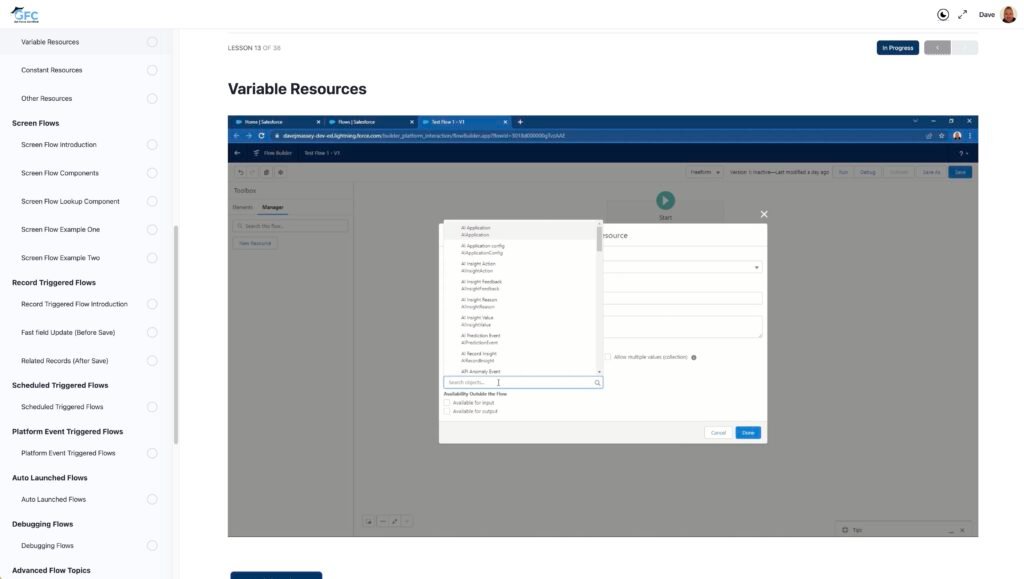Screen dimensions: 1024x579
Task: Enter fullscreen using the expand arrows icon
Action: click(963, 14)
